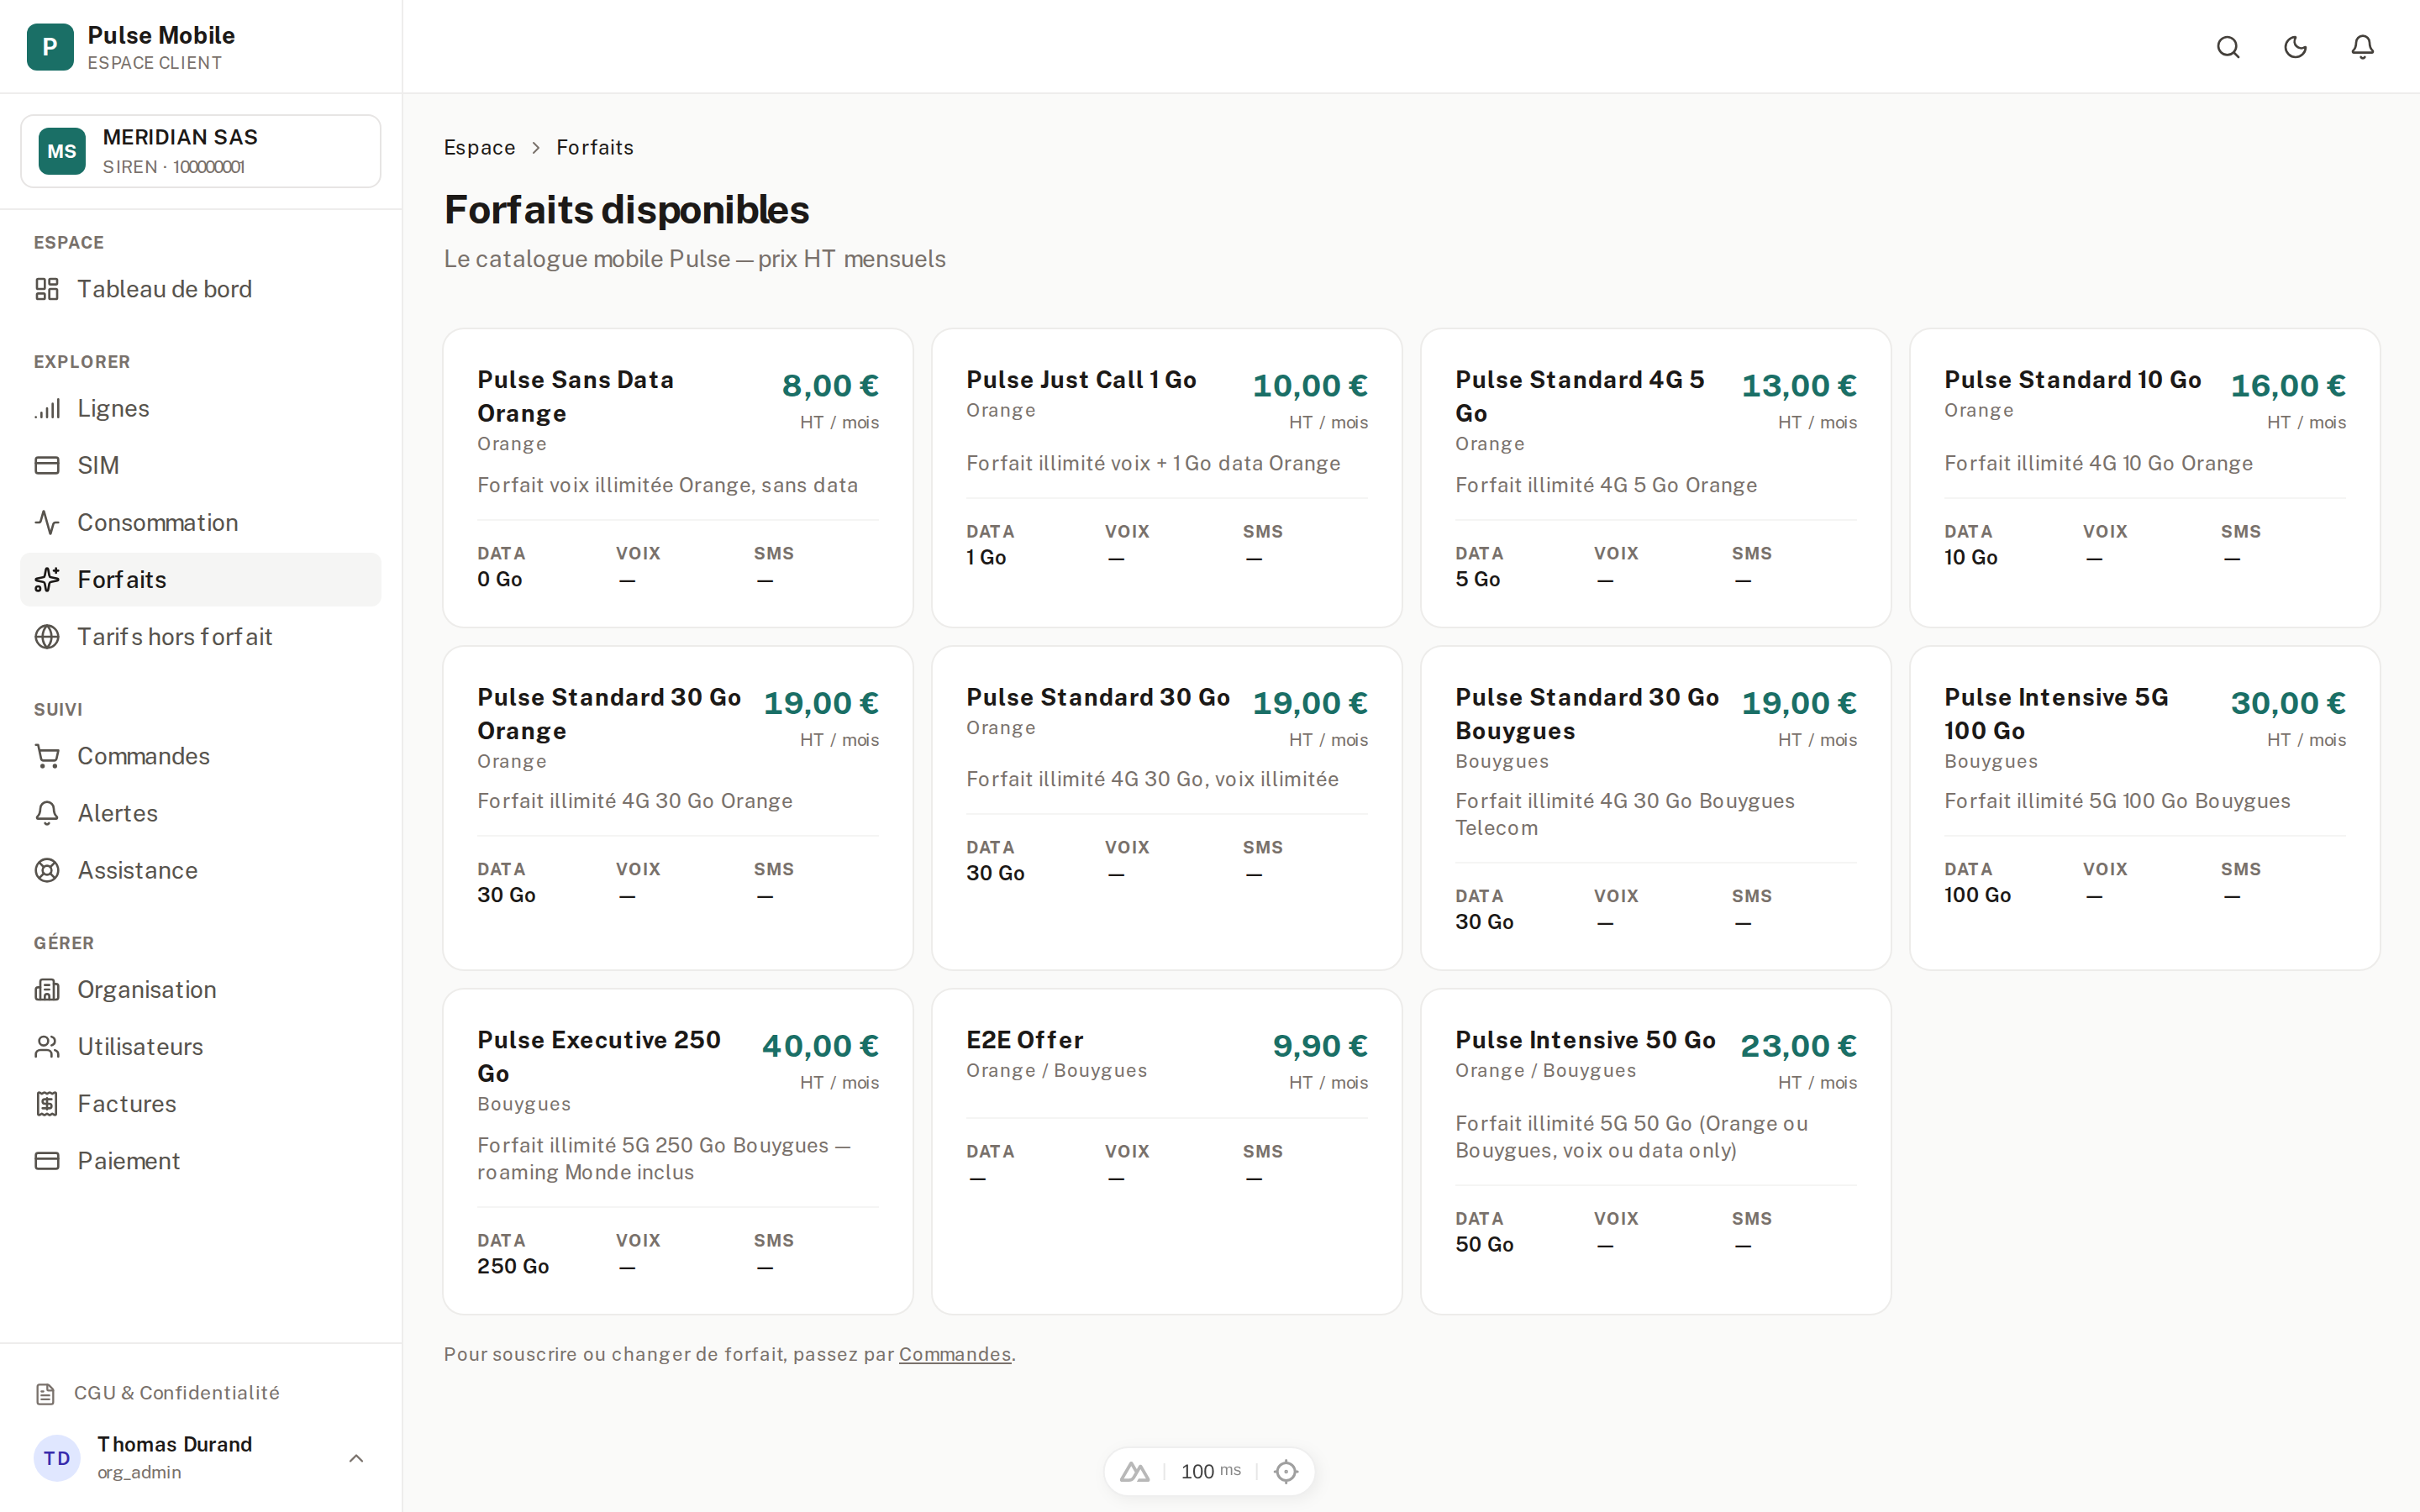2420x1512 pixels.
Task: Click the Forfaits breadcrumb item
Action: point(595,147)
